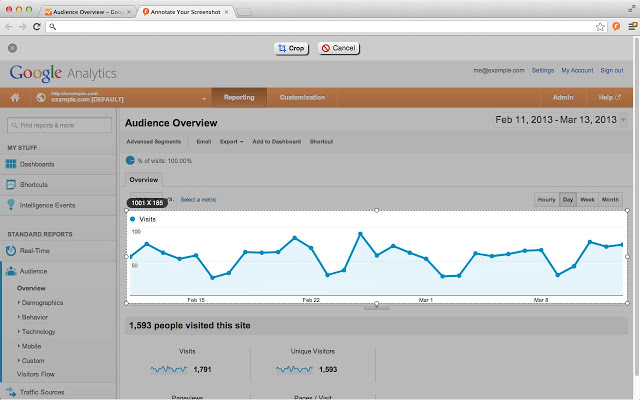Click the '1,593 people visited this site' heading
The width and height of the screenshot is (640, 400).
click(190, 326)
